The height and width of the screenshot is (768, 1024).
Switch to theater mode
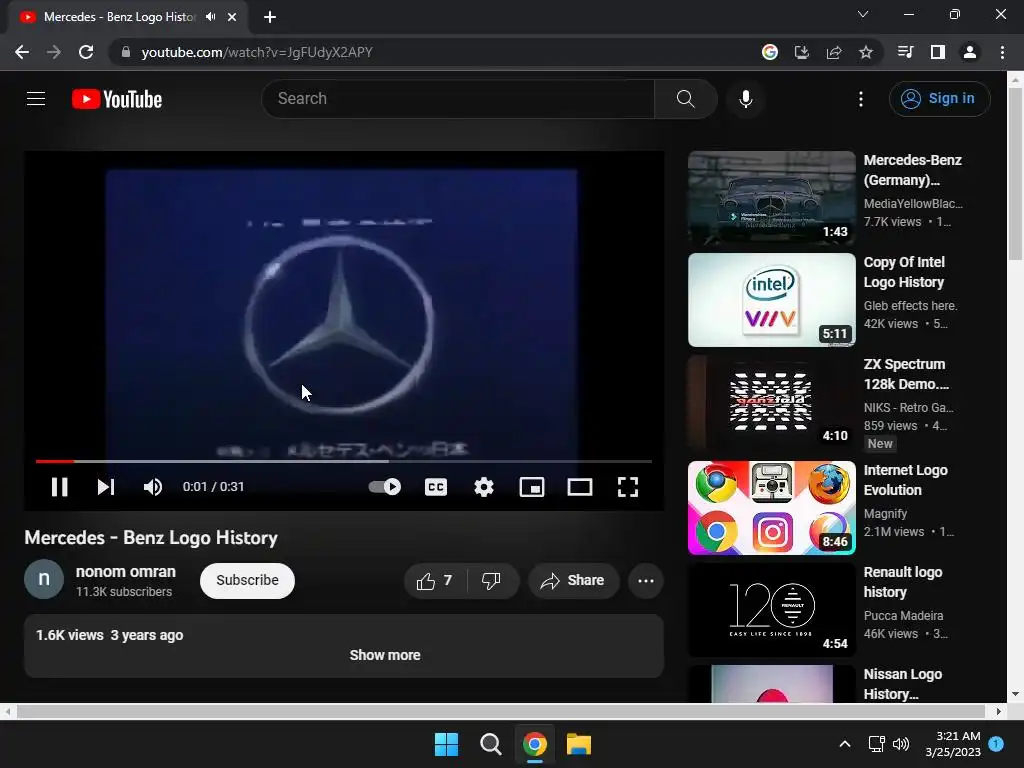580,487
